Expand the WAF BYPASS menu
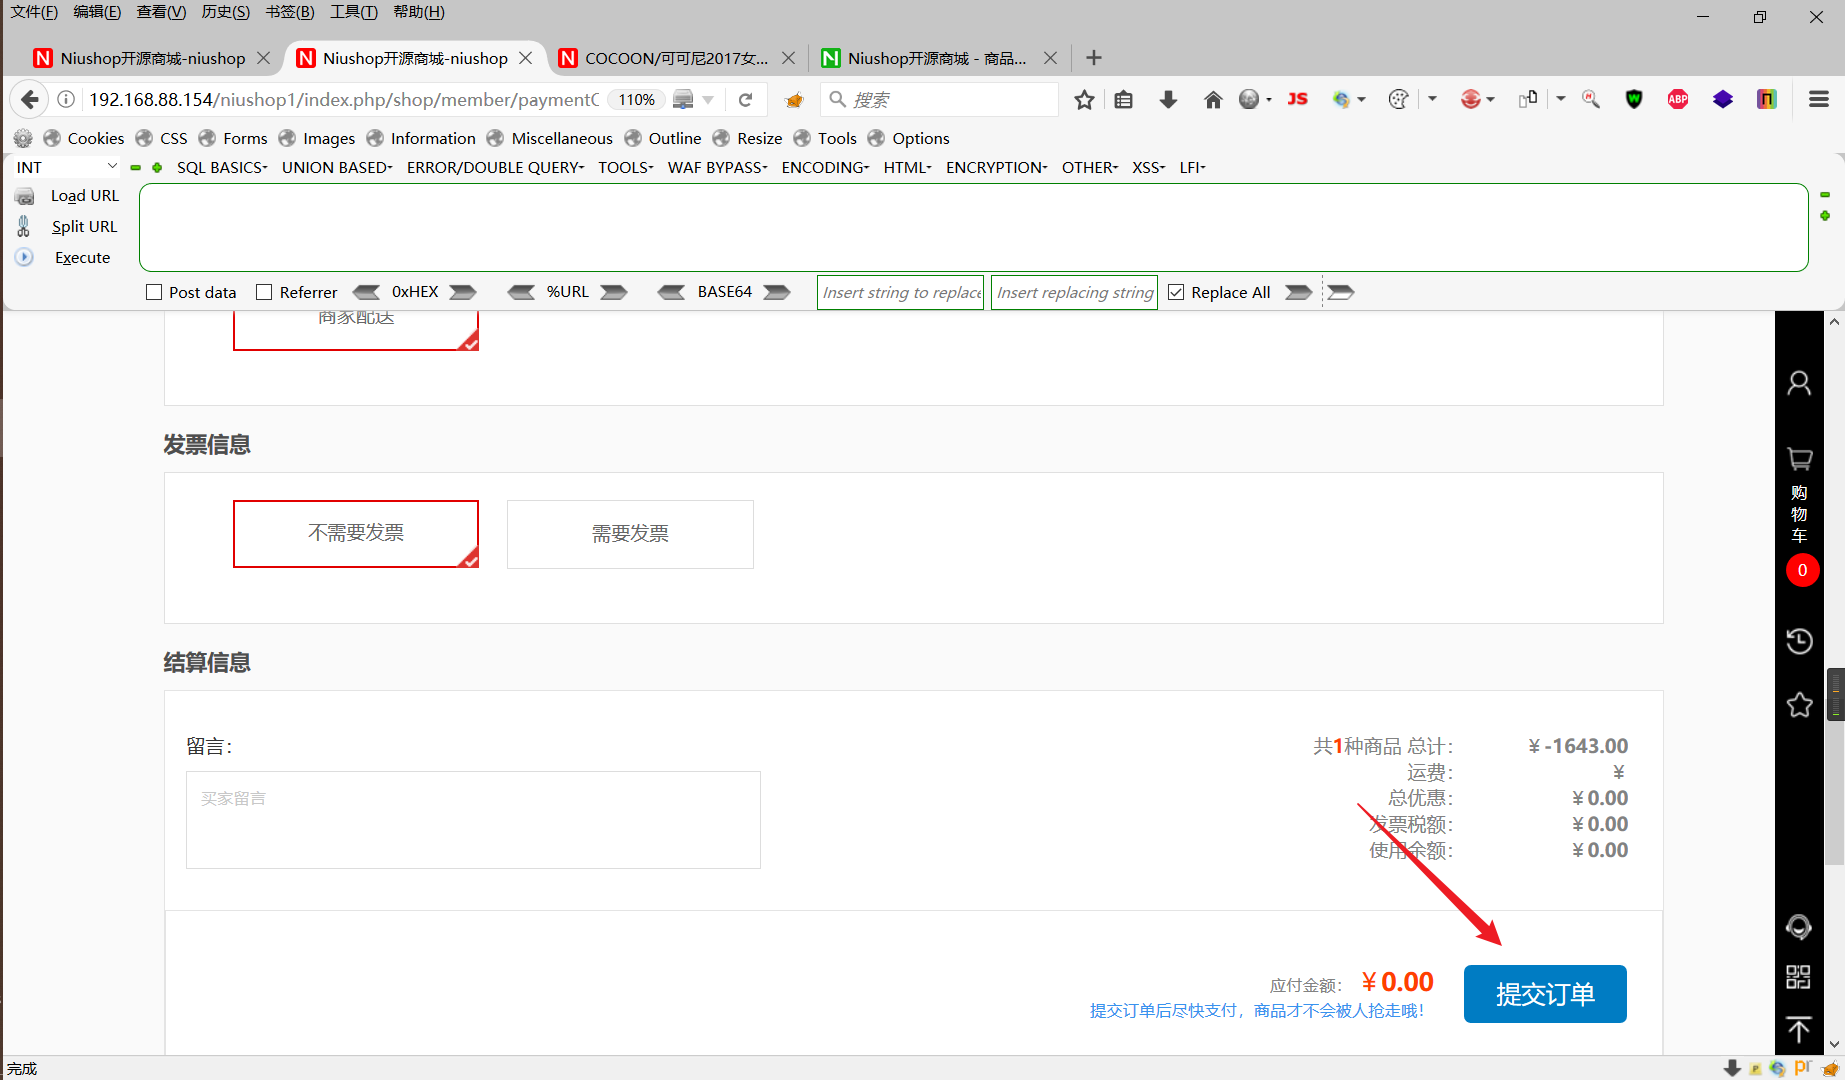Screen dimensions: 1845x1080 pos(717,167)
